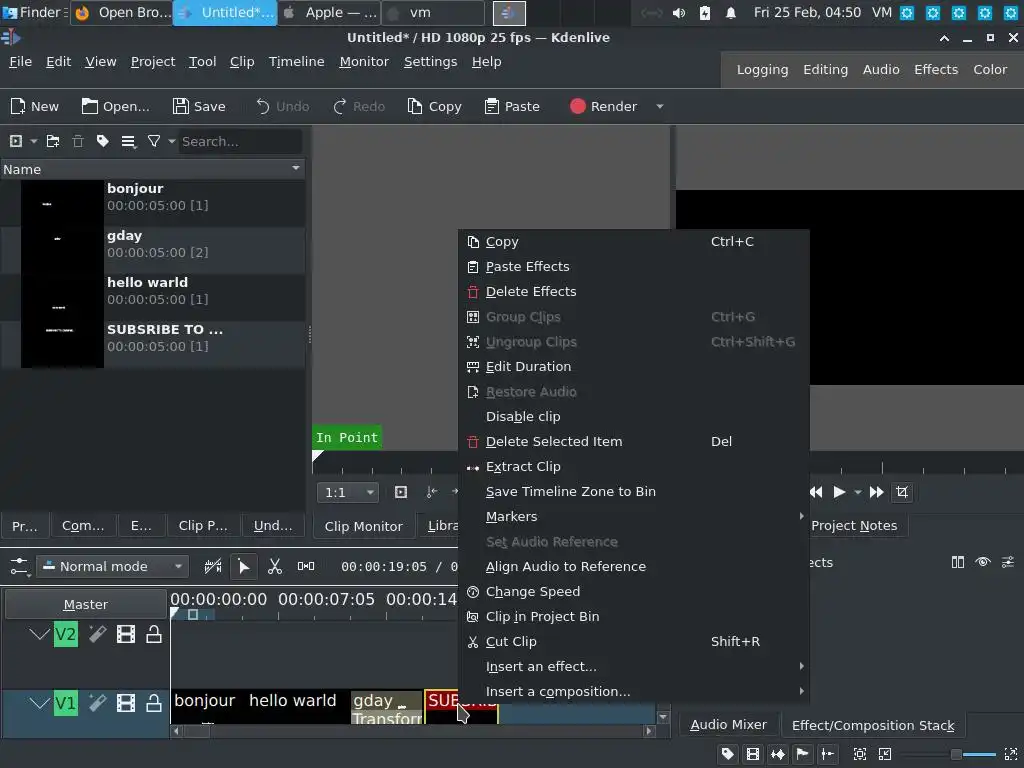Viewport: 1024px width, 768px height.
Task: Switch to the Clip Monitor tab
Action: click(x=363, y=526)
